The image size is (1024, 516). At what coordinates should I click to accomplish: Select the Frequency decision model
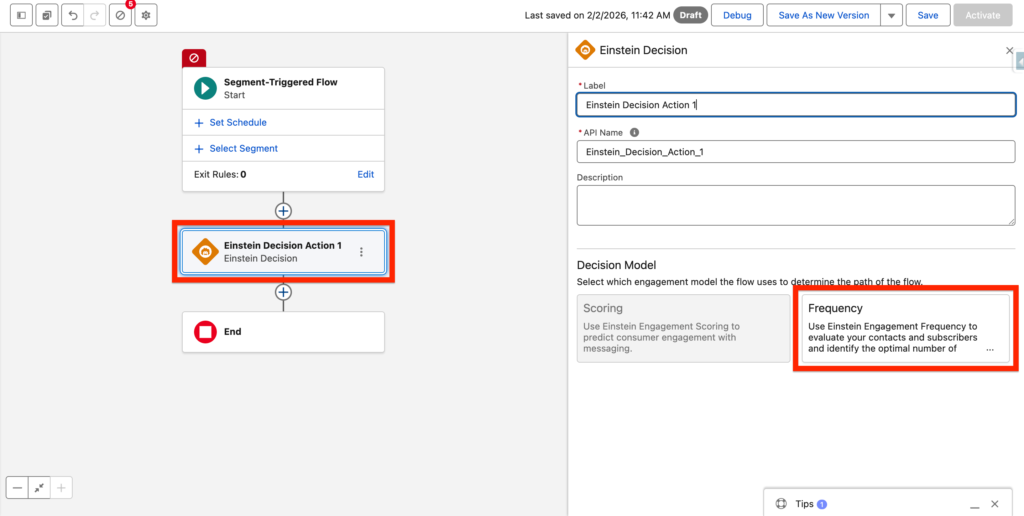click(904, 328)
